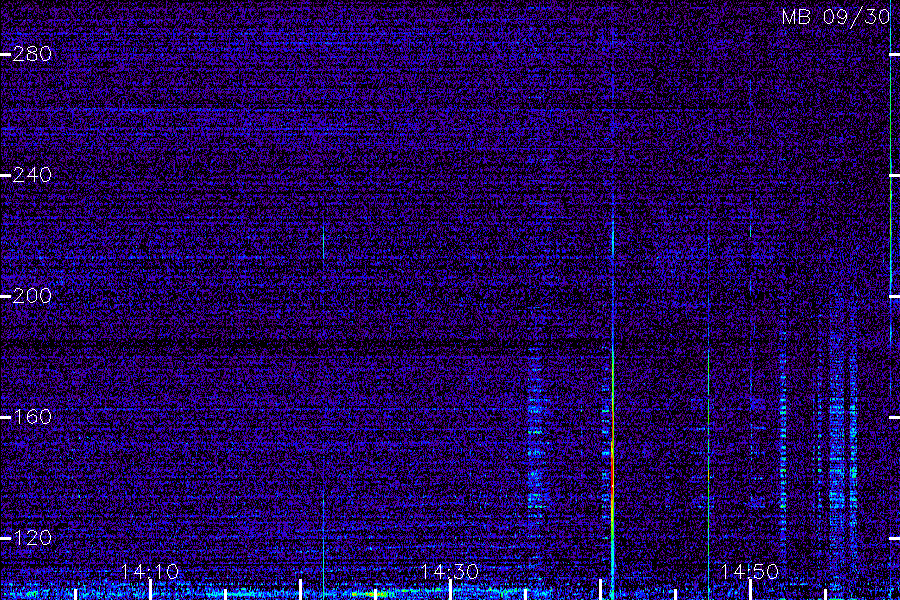Click the time tick mark below 14:30
Image resolution: width=900 pixels, height=600 pixels.
pos(451,590)
